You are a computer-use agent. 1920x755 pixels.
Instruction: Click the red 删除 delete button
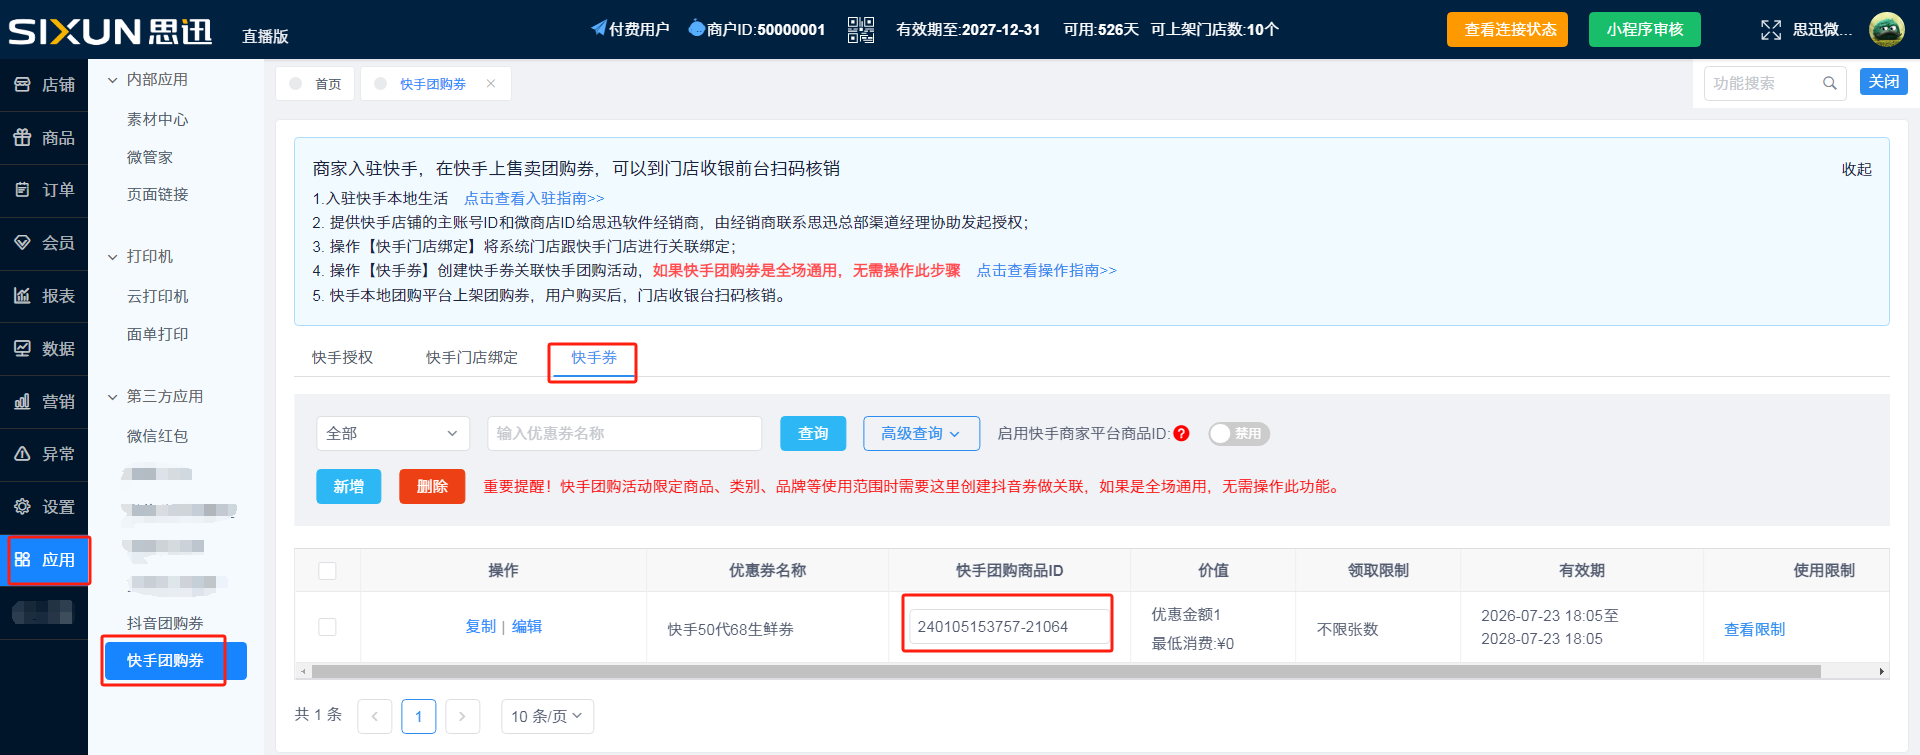pos(432,486)
